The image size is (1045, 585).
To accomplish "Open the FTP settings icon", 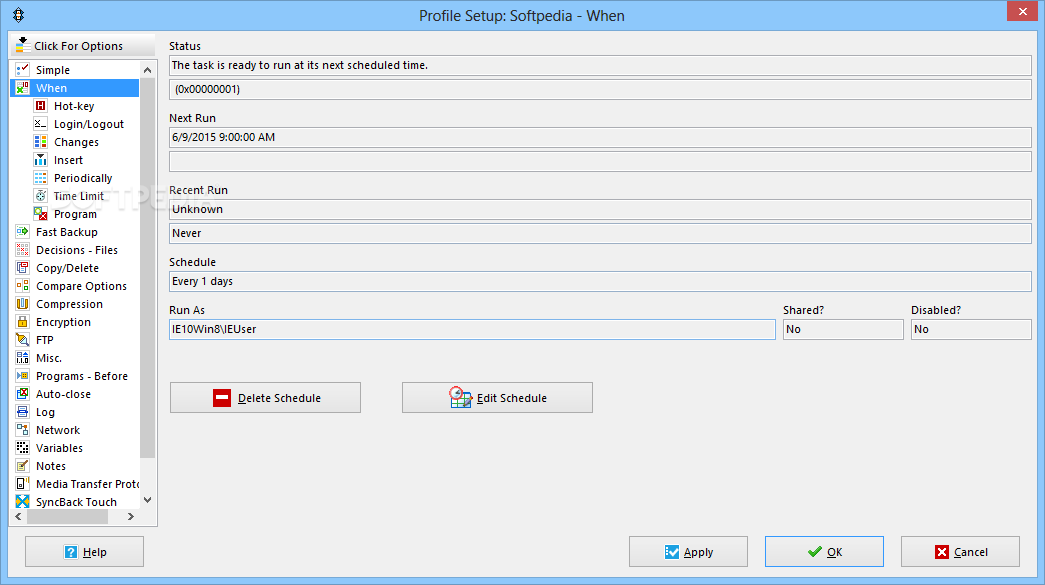I will [23, 340].
